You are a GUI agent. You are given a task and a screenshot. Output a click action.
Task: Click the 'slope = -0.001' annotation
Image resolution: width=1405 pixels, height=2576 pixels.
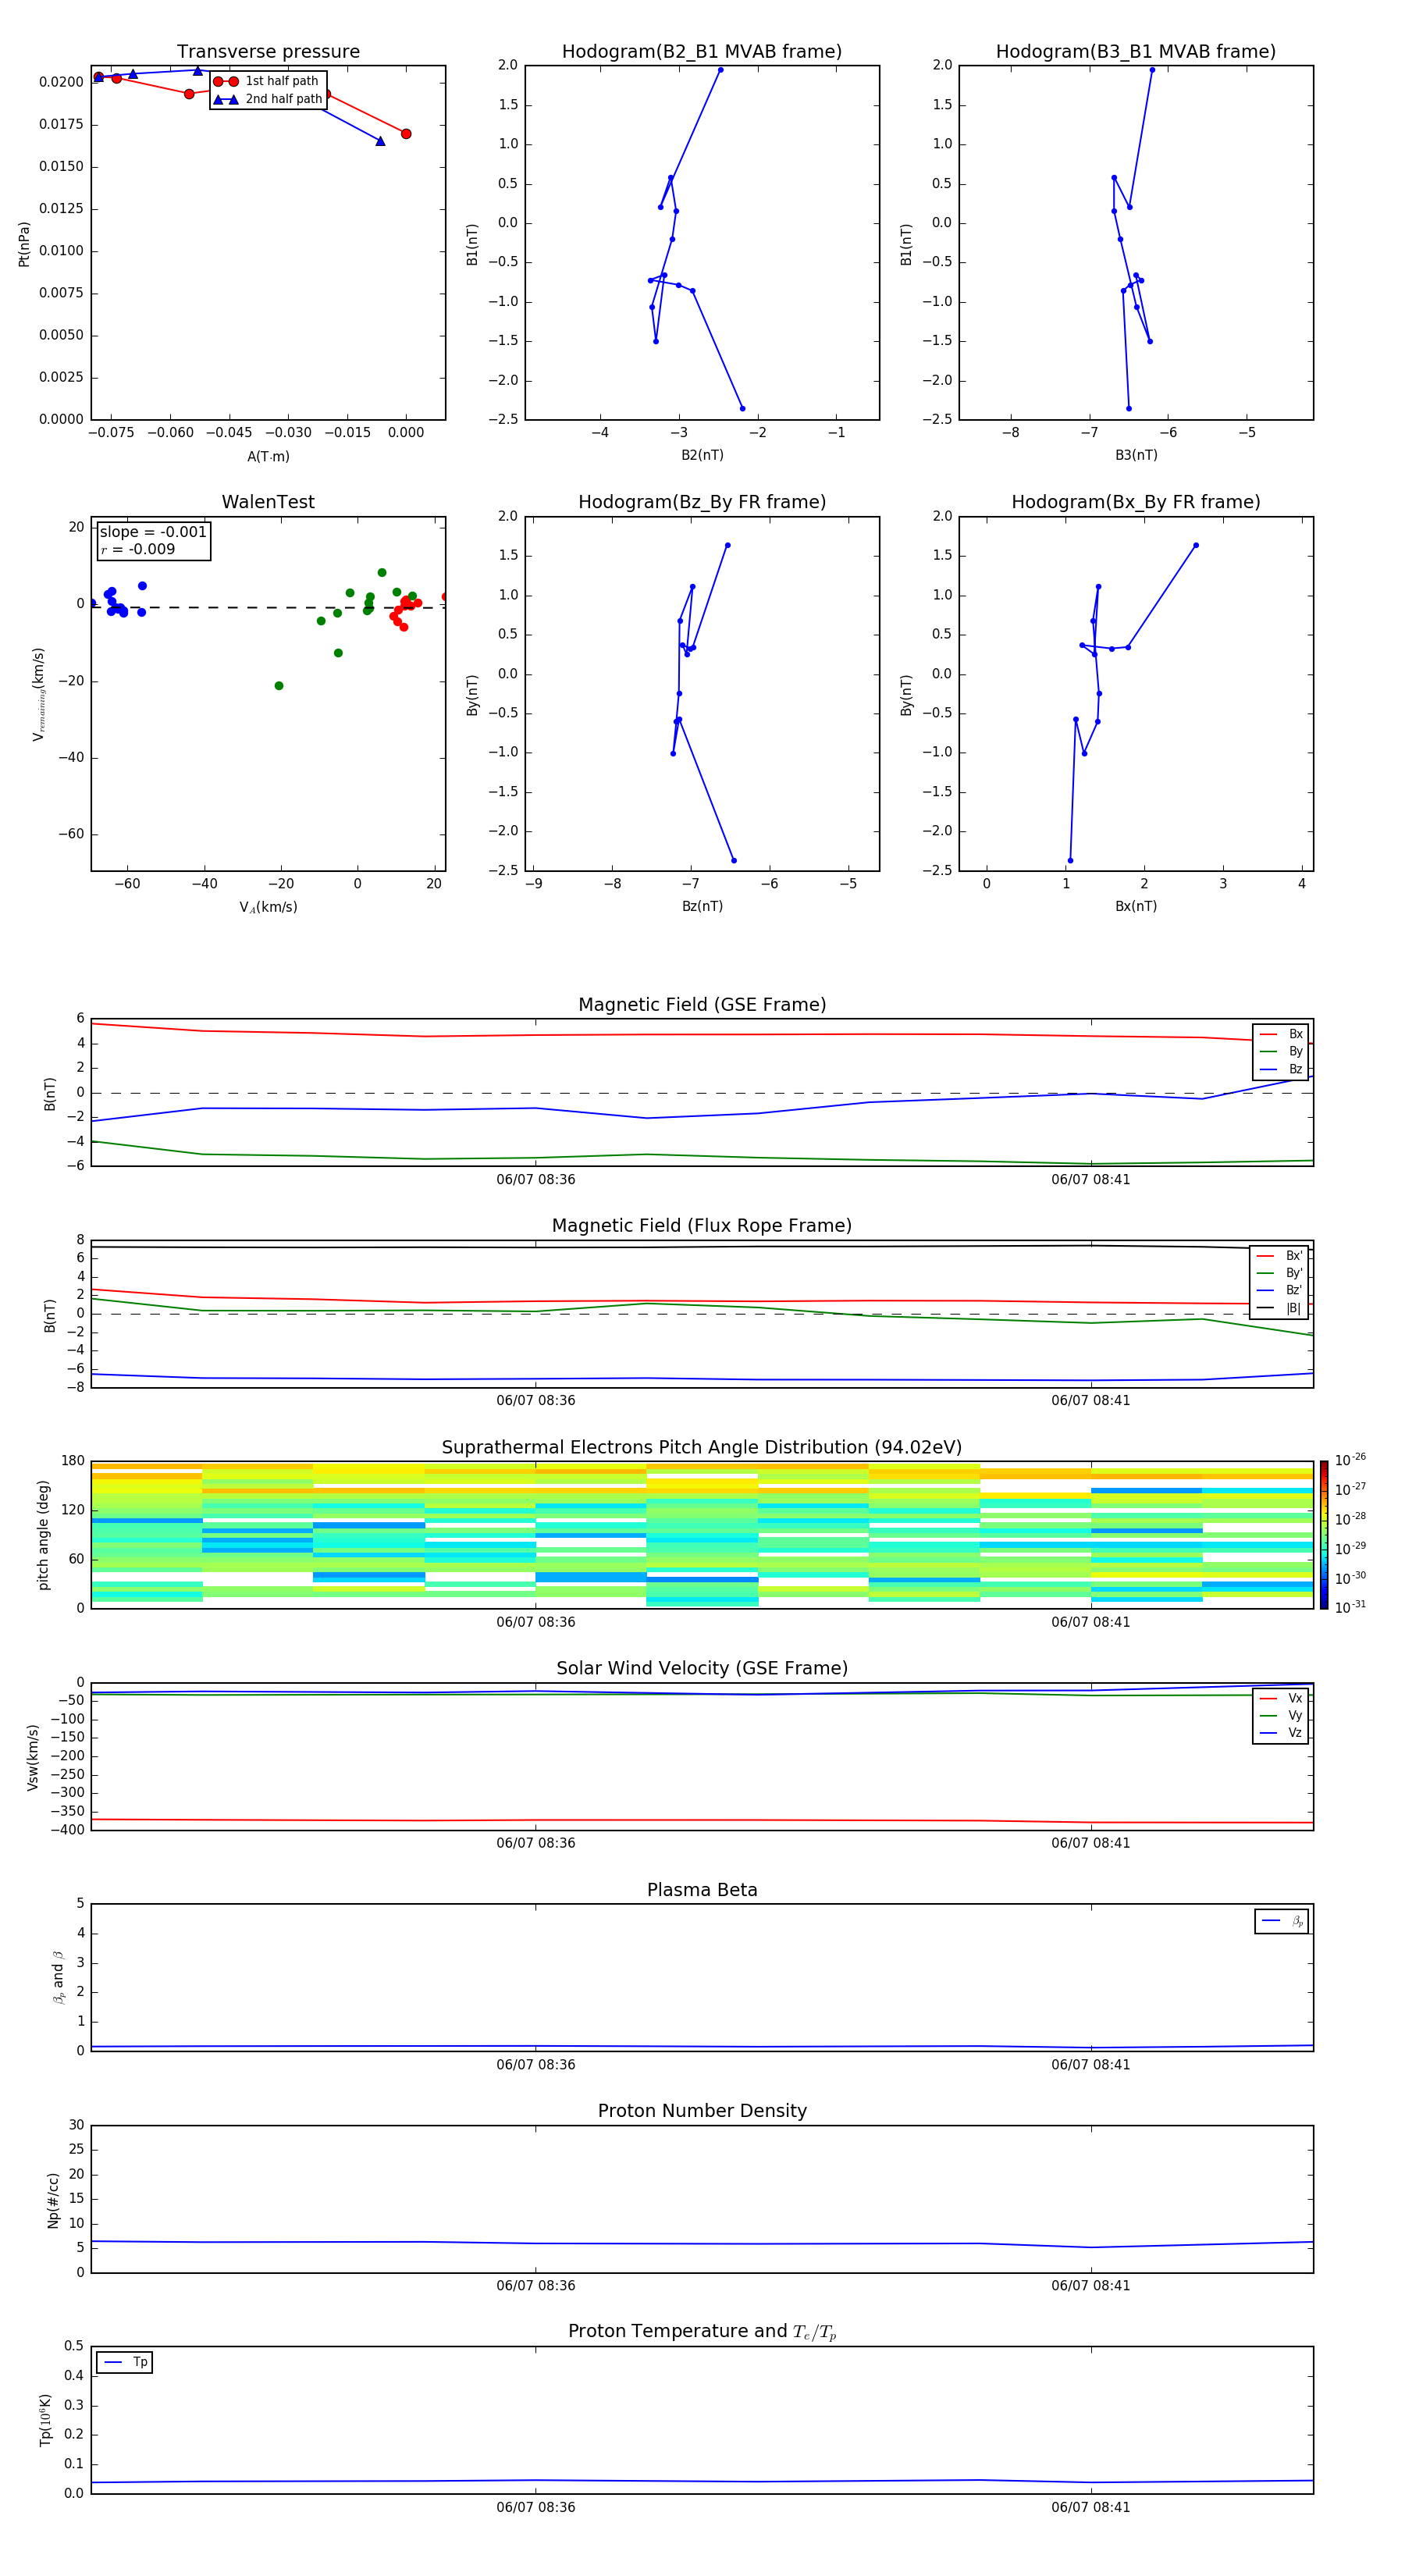coord(153,532)
